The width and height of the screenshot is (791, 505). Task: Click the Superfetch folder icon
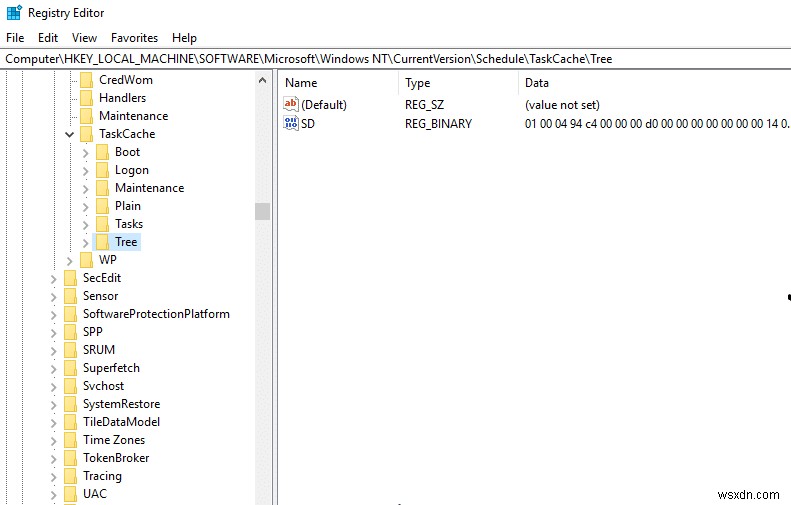[x=71, y=368]
